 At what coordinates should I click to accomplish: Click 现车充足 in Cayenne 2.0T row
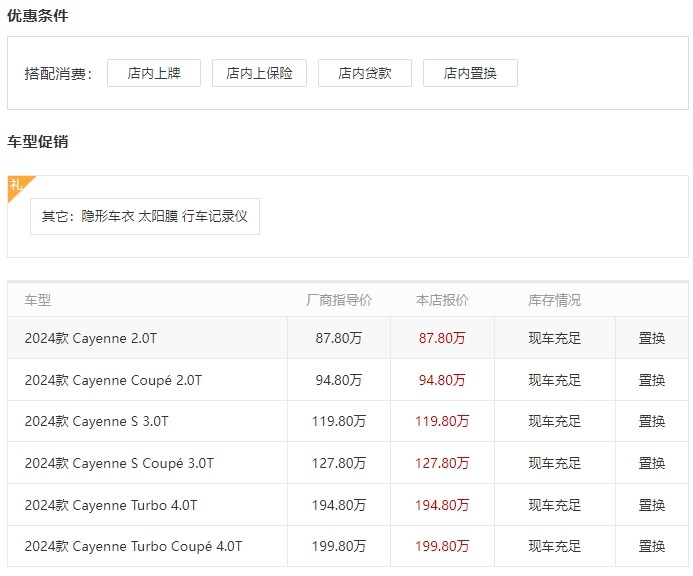[x=555, y=338]
